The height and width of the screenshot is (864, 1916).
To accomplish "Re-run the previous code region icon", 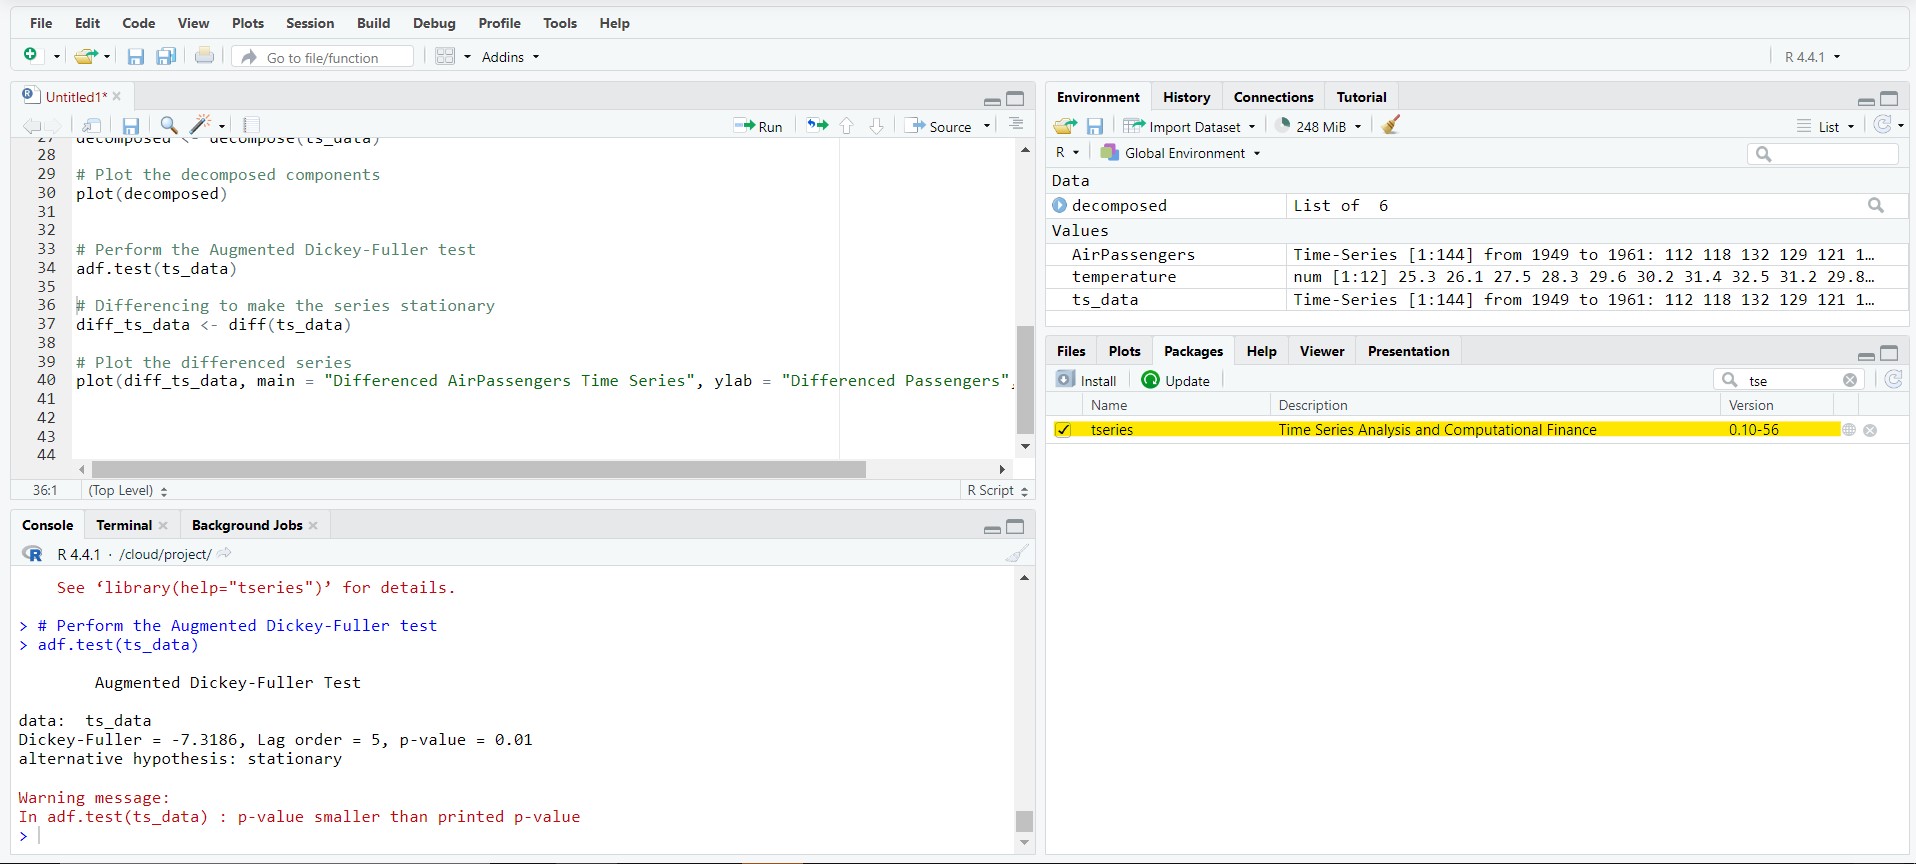I will (817, 125).
